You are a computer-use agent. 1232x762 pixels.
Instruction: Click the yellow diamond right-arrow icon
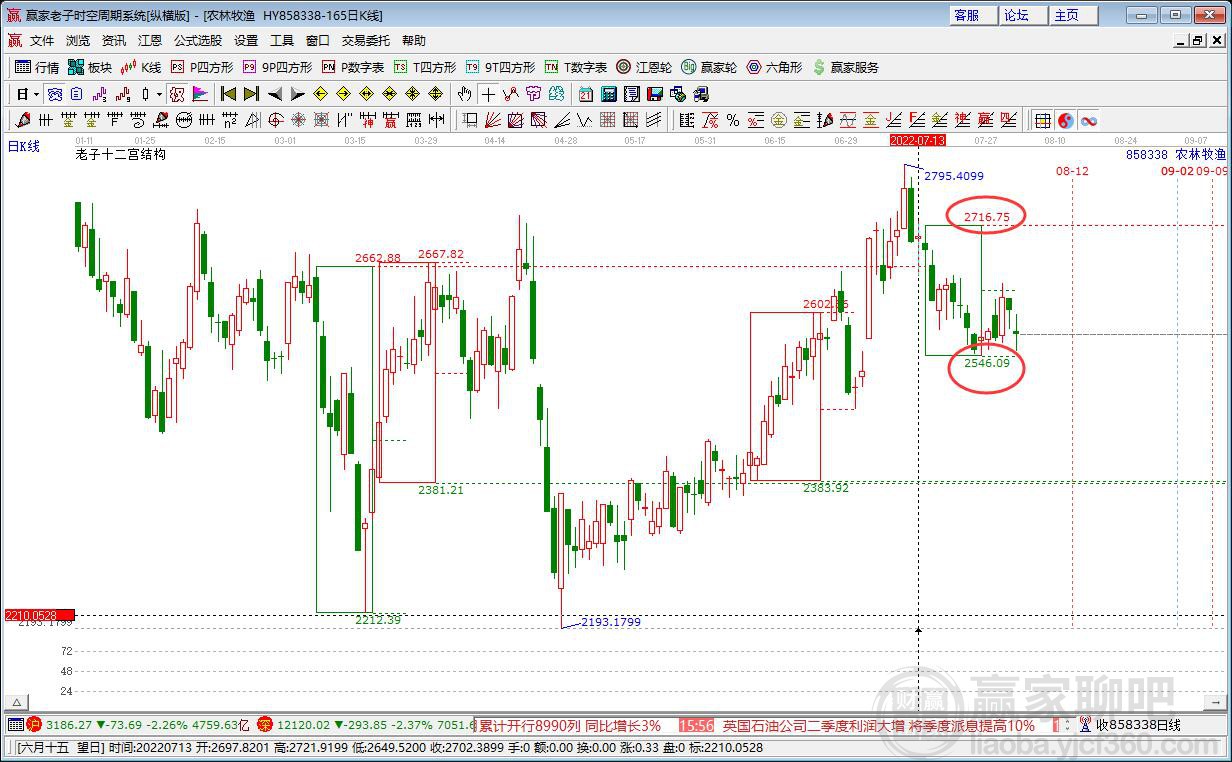[343, 94]
